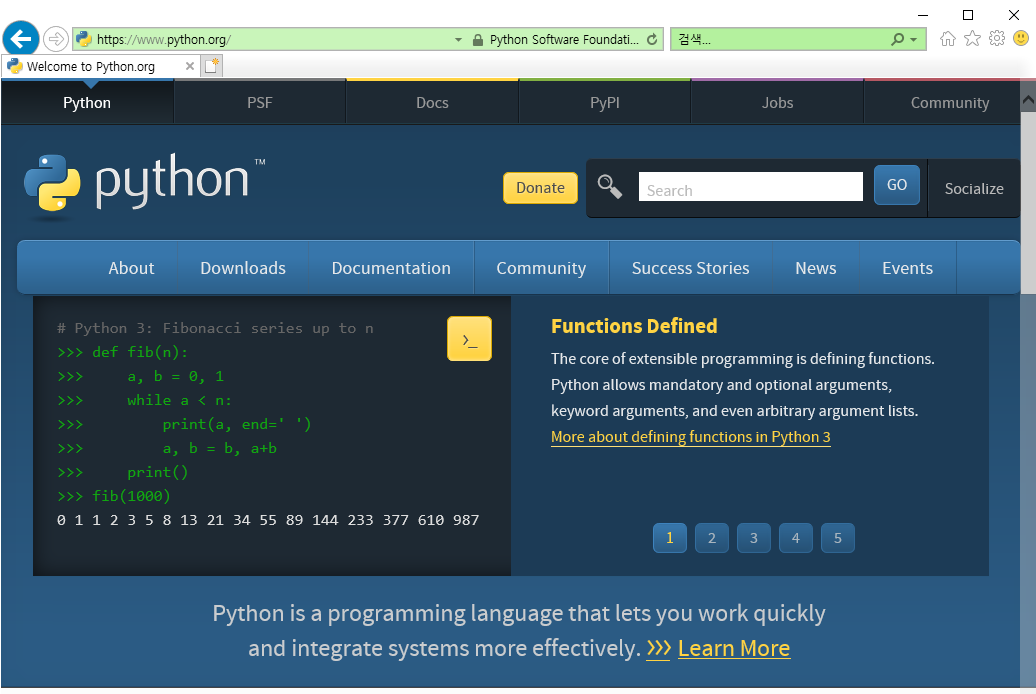1036x694 pixels.
Task: Click the scrollbar up arrow
Action: [1028, 100]
